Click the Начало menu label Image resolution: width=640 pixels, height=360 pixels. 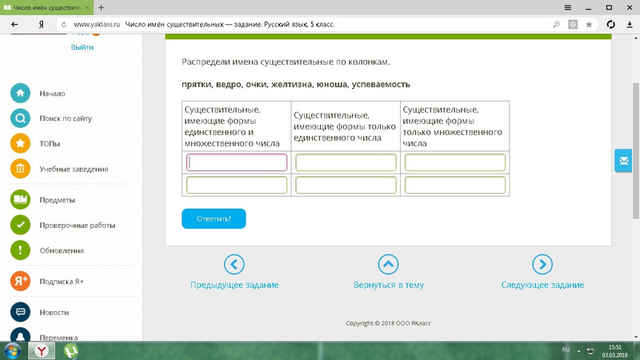coord(52,93)
